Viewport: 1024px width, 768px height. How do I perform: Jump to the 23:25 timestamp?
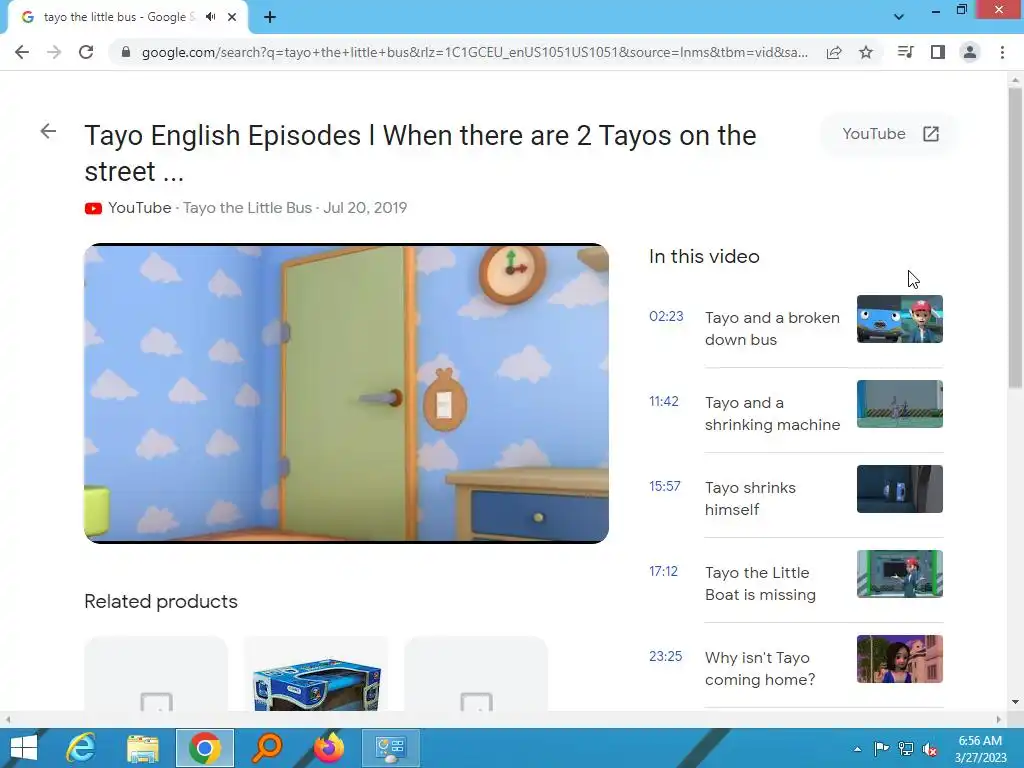(665, 656)
